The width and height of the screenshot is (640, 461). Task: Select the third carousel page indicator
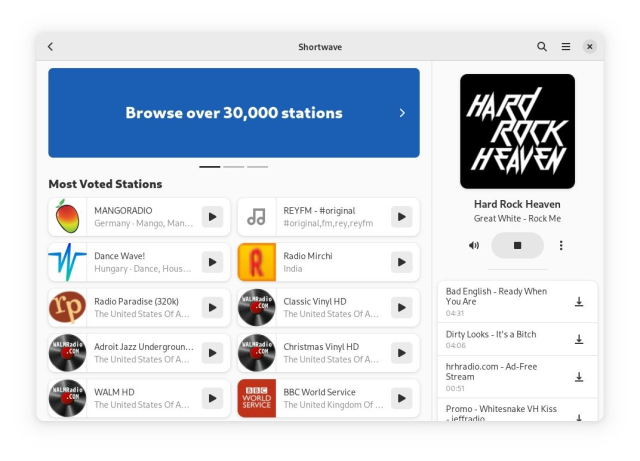[x=258, y=167]
